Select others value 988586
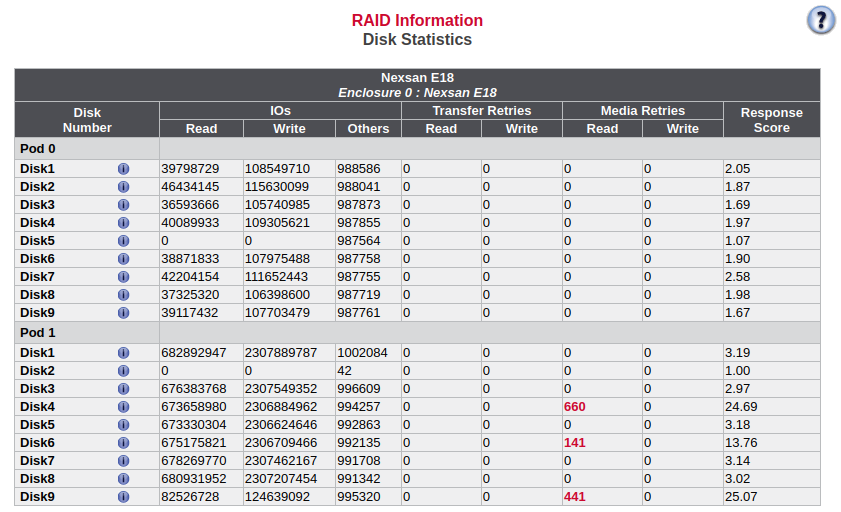The height and width of the screenshot is (512, 841). 359,169
